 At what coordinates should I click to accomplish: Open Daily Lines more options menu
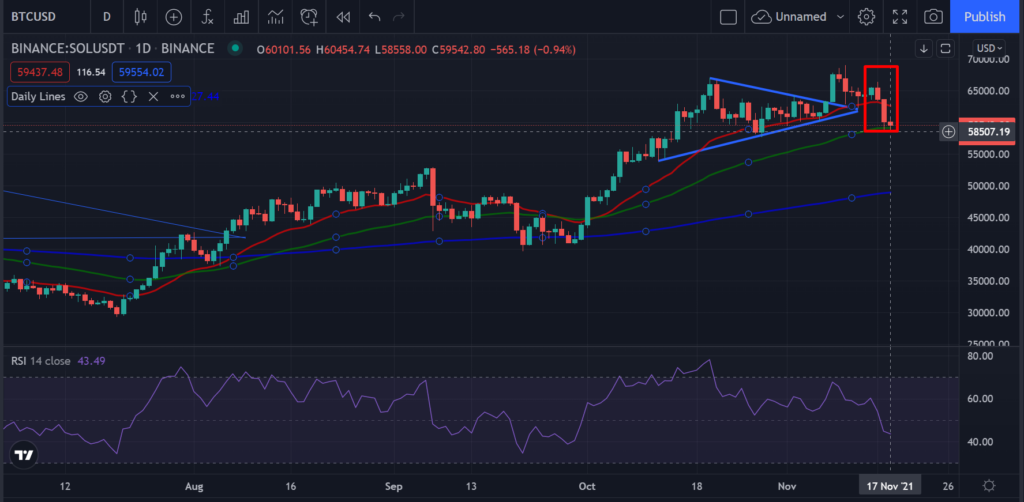178,97
